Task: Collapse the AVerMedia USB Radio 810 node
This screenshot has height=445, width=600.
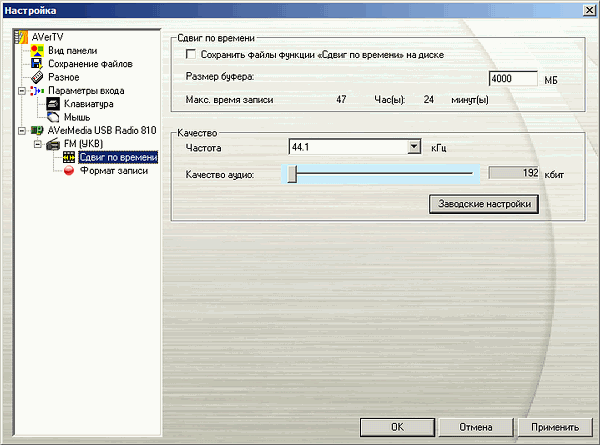Action: [x=22, y=131]
